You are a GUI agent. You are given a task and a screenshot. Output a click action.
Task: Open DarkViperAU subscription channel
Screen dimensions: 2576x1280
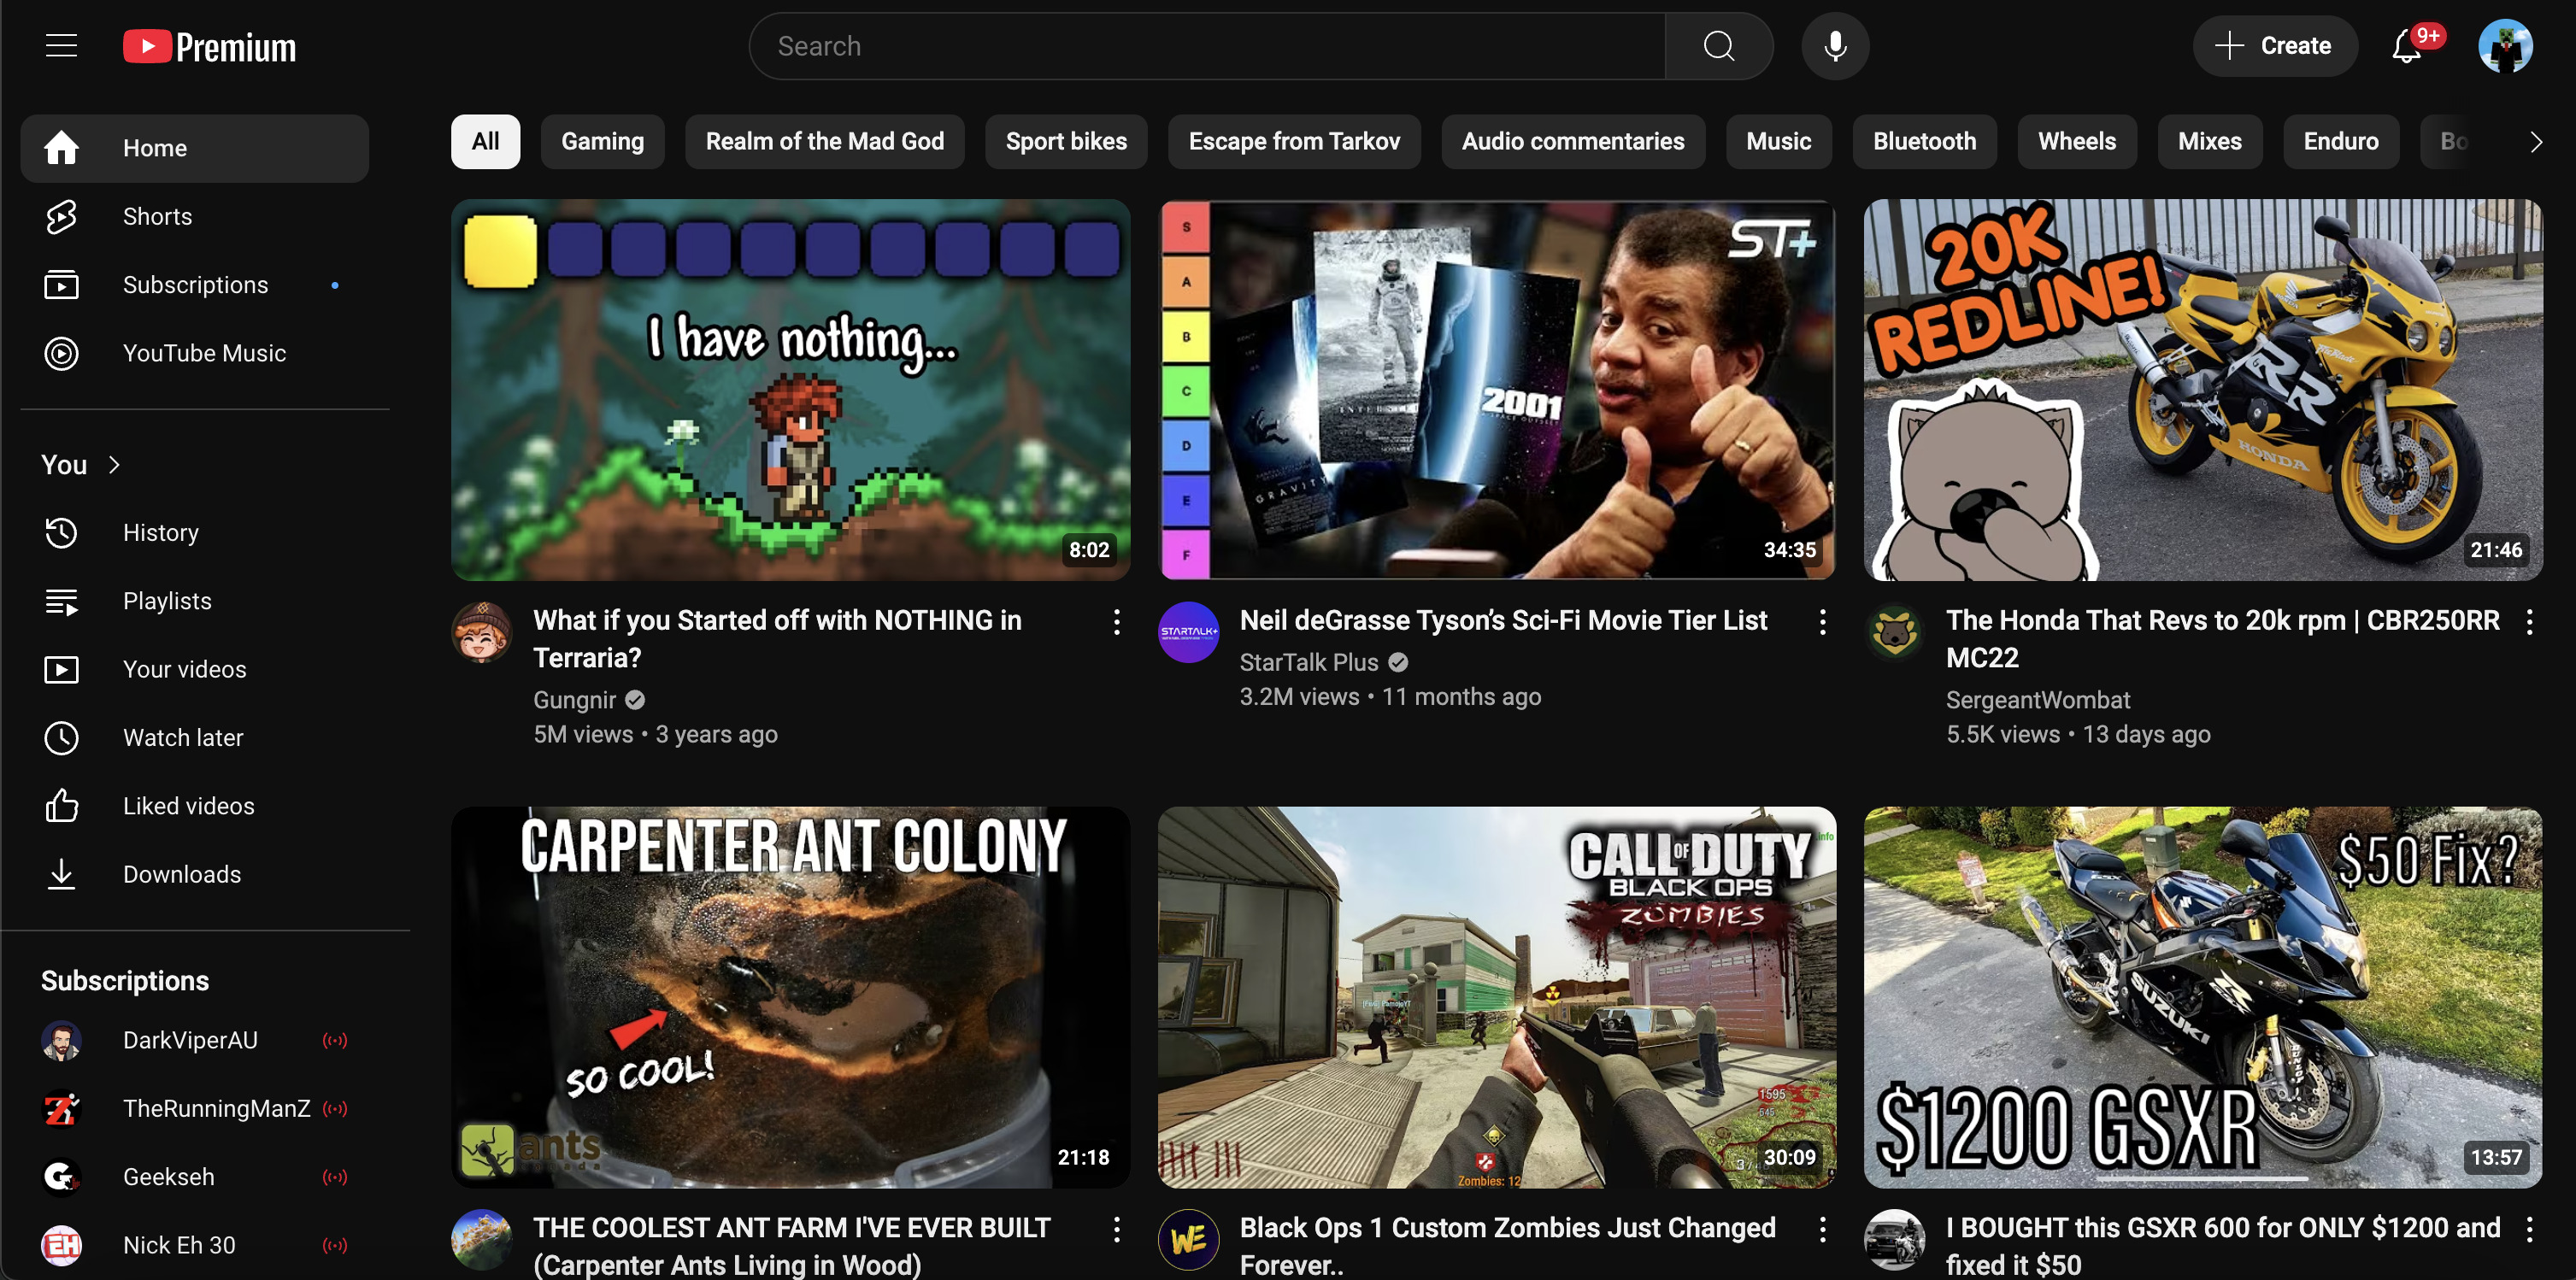[195, 1041]
